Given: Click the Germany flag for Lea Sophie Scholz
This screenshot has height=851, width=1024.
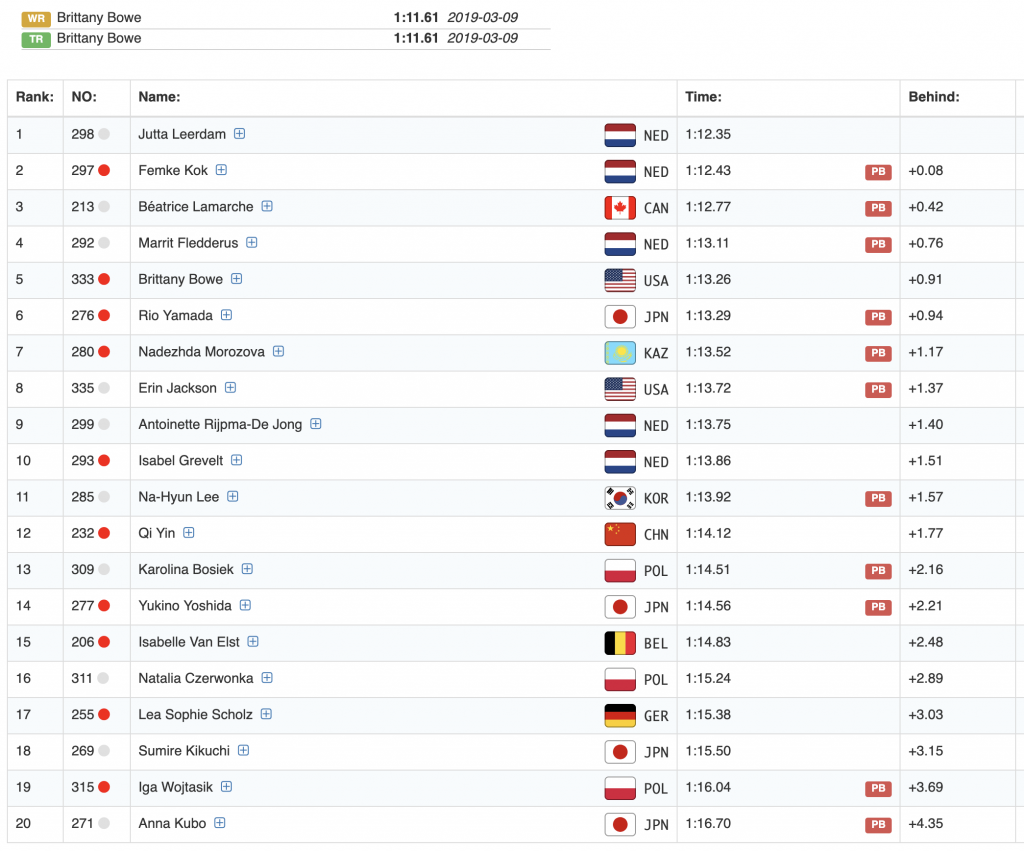Looking at the screenshot, I should (620, 716).
